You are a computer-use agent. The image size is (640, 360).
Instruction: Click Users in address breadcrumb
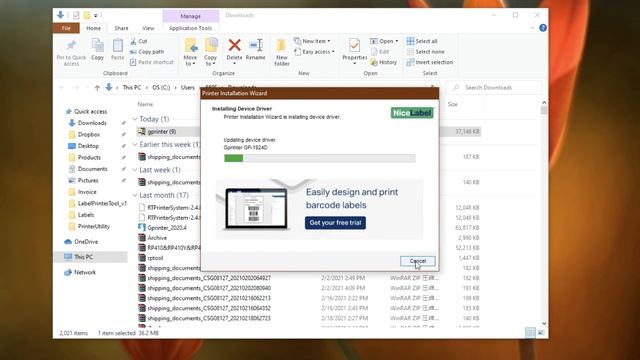coord(188,88)
